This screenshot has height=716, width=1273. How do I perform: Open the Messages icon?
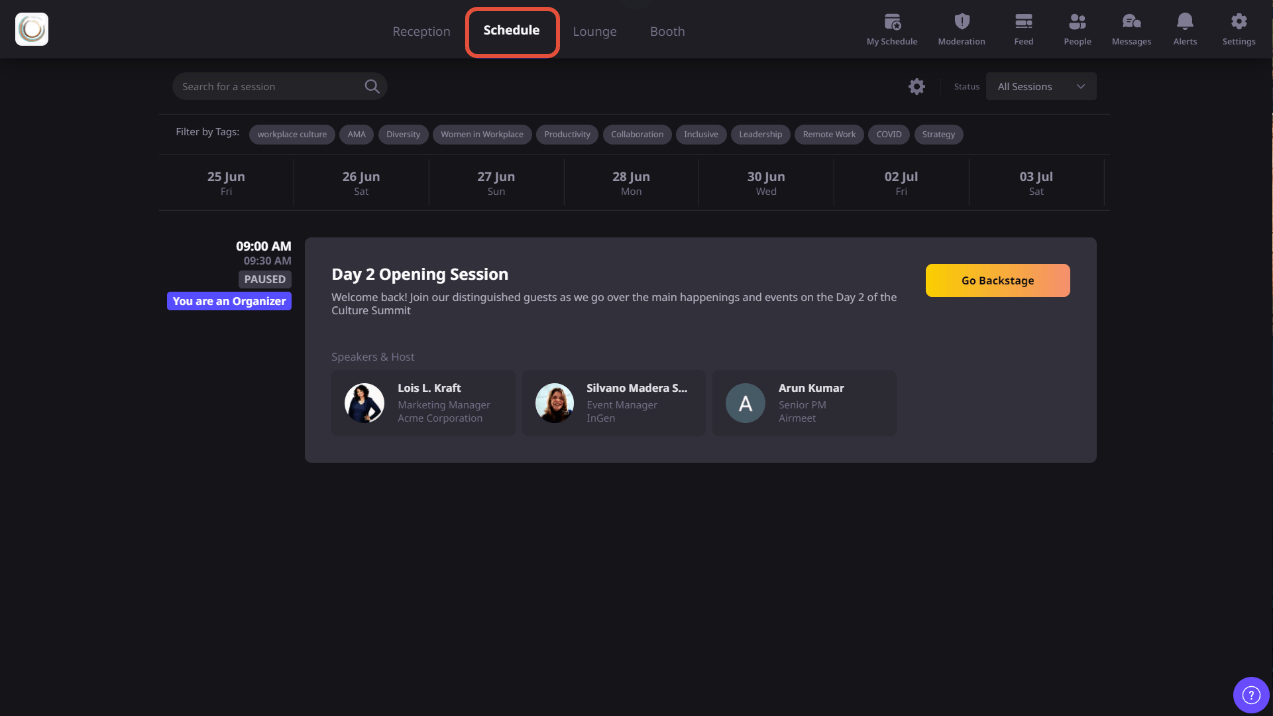(x=1131, y=21)
